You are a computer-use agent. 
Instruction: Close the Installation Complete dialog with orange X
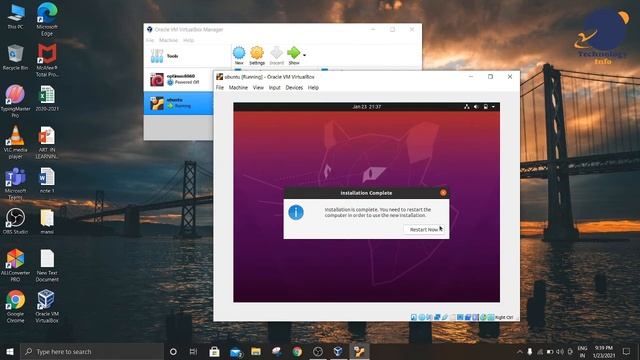tap(443, 193)
